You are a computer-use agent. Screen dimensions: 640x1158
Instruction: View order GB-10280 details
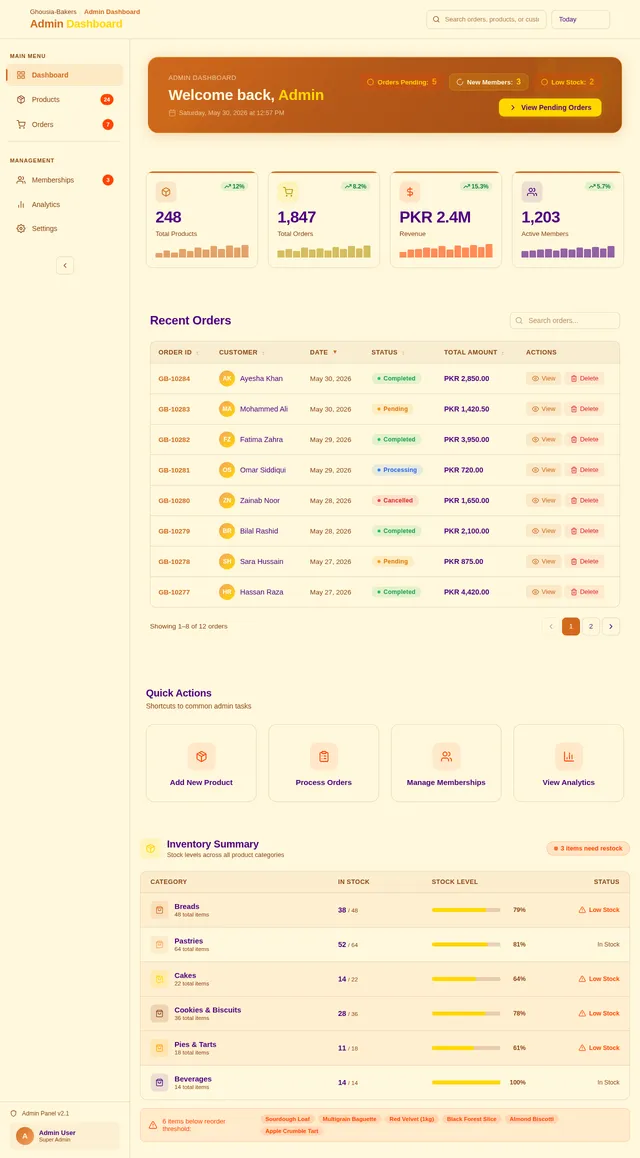pyautogui.click(x=543, y=501)
